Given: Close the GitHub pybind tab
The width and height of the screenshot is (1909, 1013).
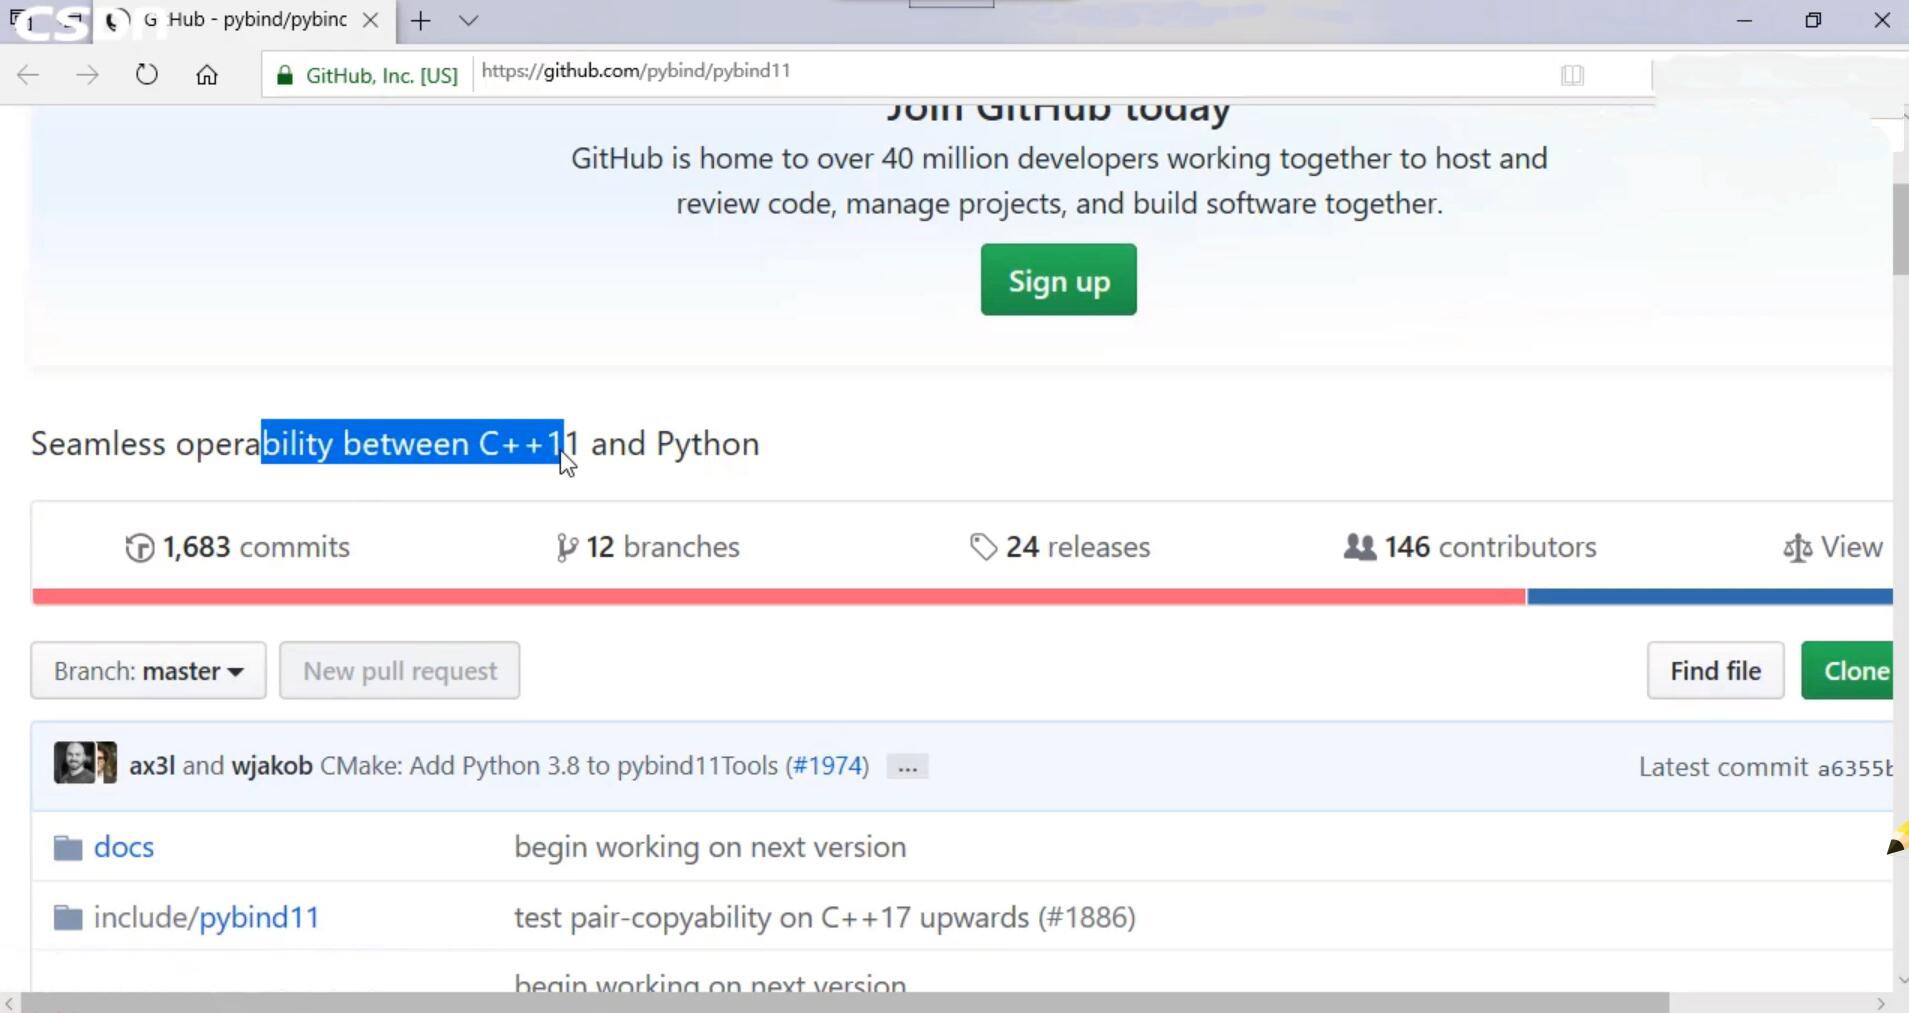Looking at the screenshot, I should point(371,20).
